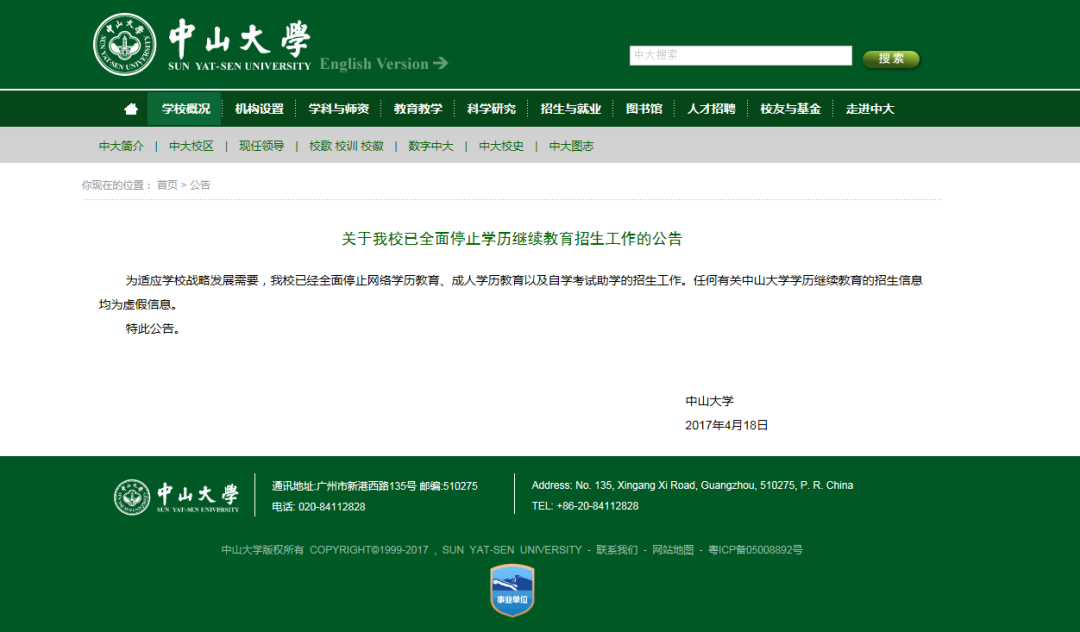Focus the 中大搜索 search box
1080x632 pixels.
coord(740,55)
